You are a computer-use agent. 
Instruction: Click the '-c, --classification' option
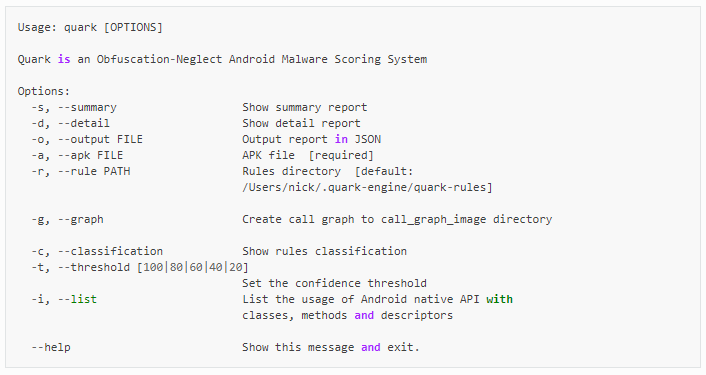click(x=97, y=252)
